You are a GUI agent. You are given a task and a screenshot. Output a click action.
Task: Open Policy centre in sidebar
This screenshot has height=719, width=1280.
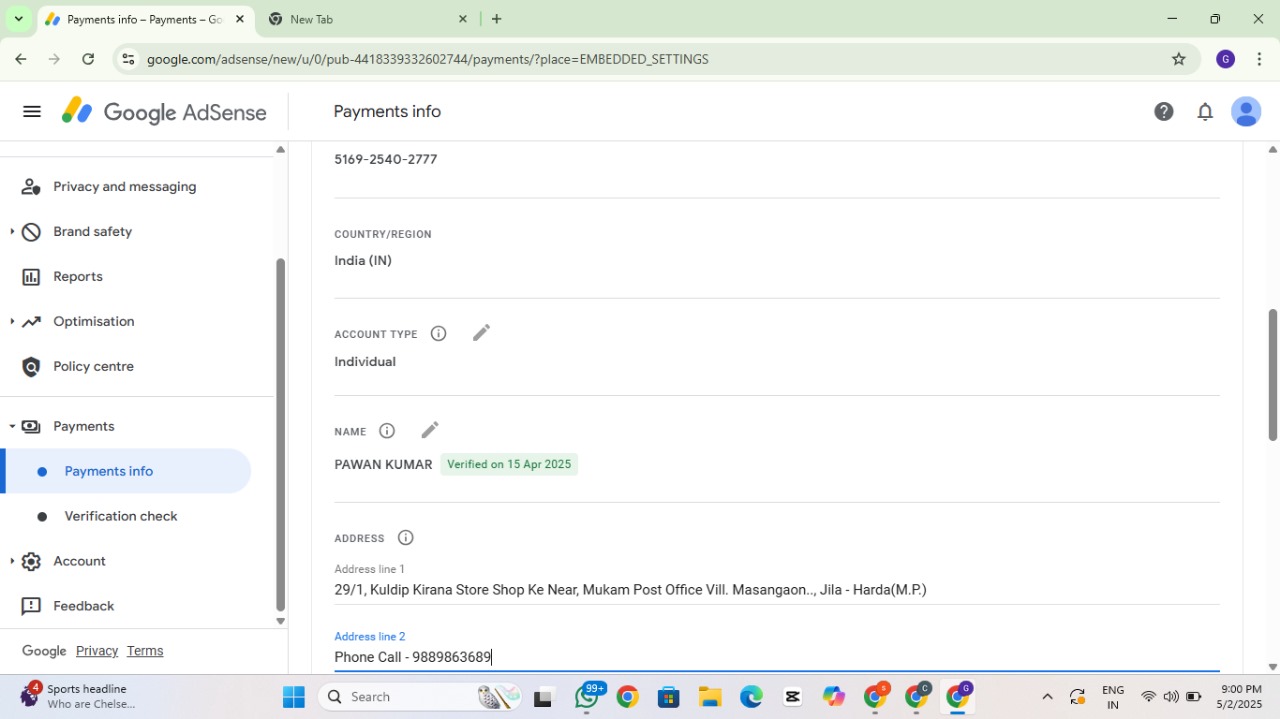point(93,367)
